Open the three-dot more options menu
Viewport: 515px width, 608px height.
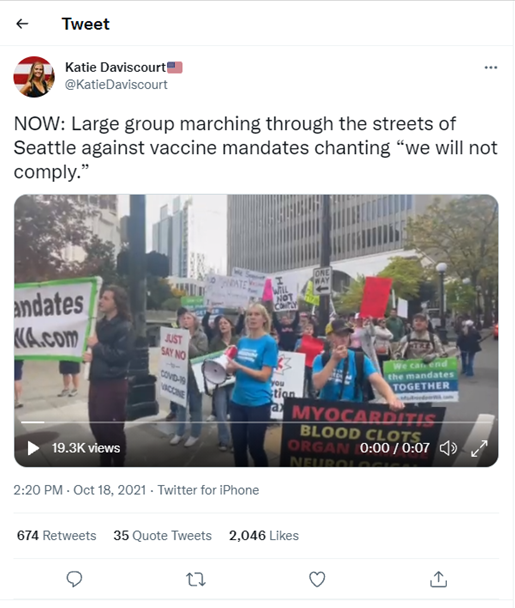[491, 67]
